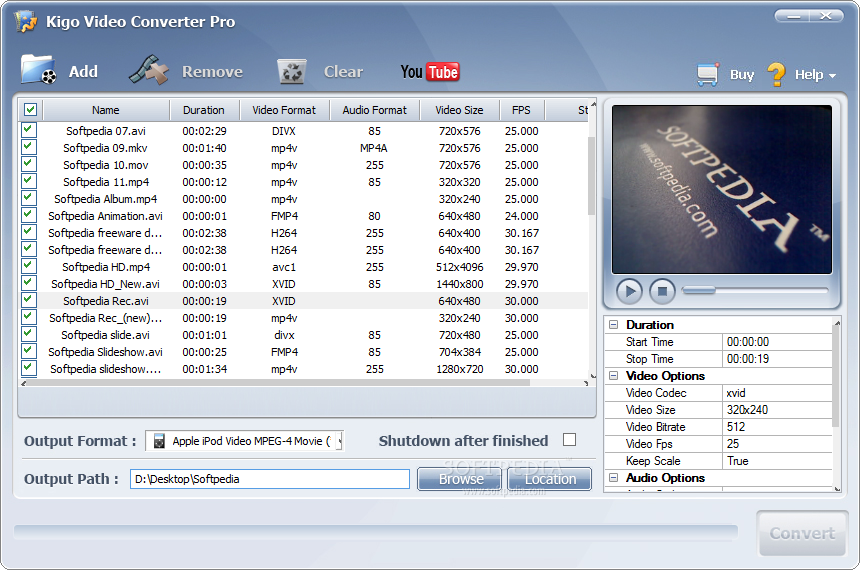Click the Clear label
The height and width of the screenshot is (570, 860).
pos(343,72)
